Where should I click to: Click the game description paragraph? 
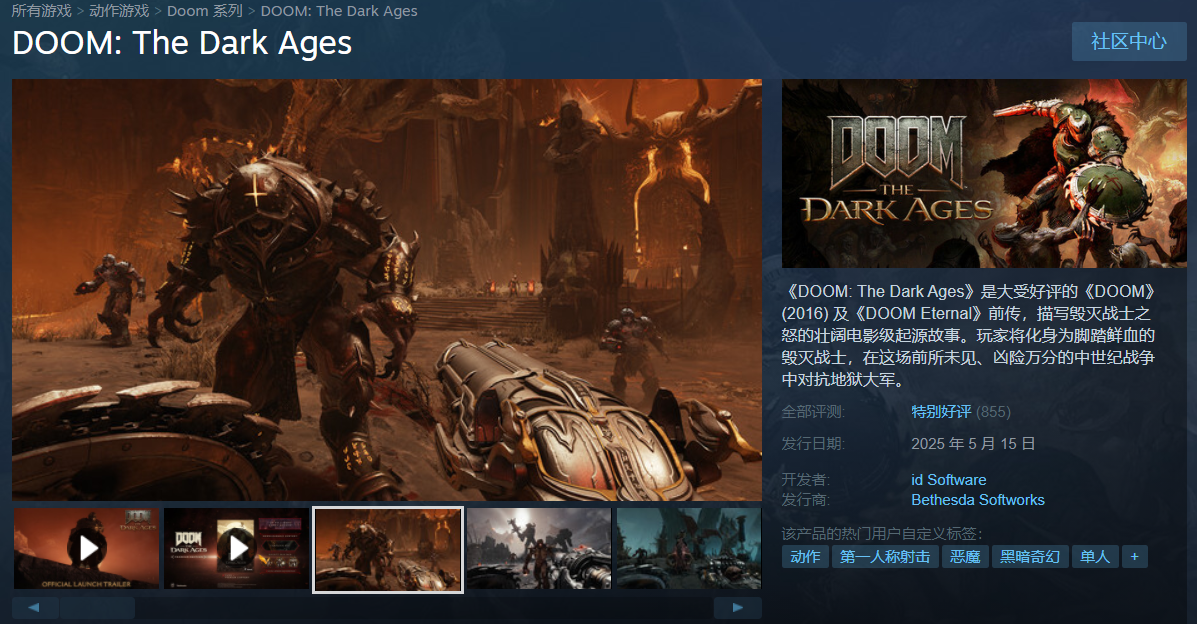(x=968, y=335)
